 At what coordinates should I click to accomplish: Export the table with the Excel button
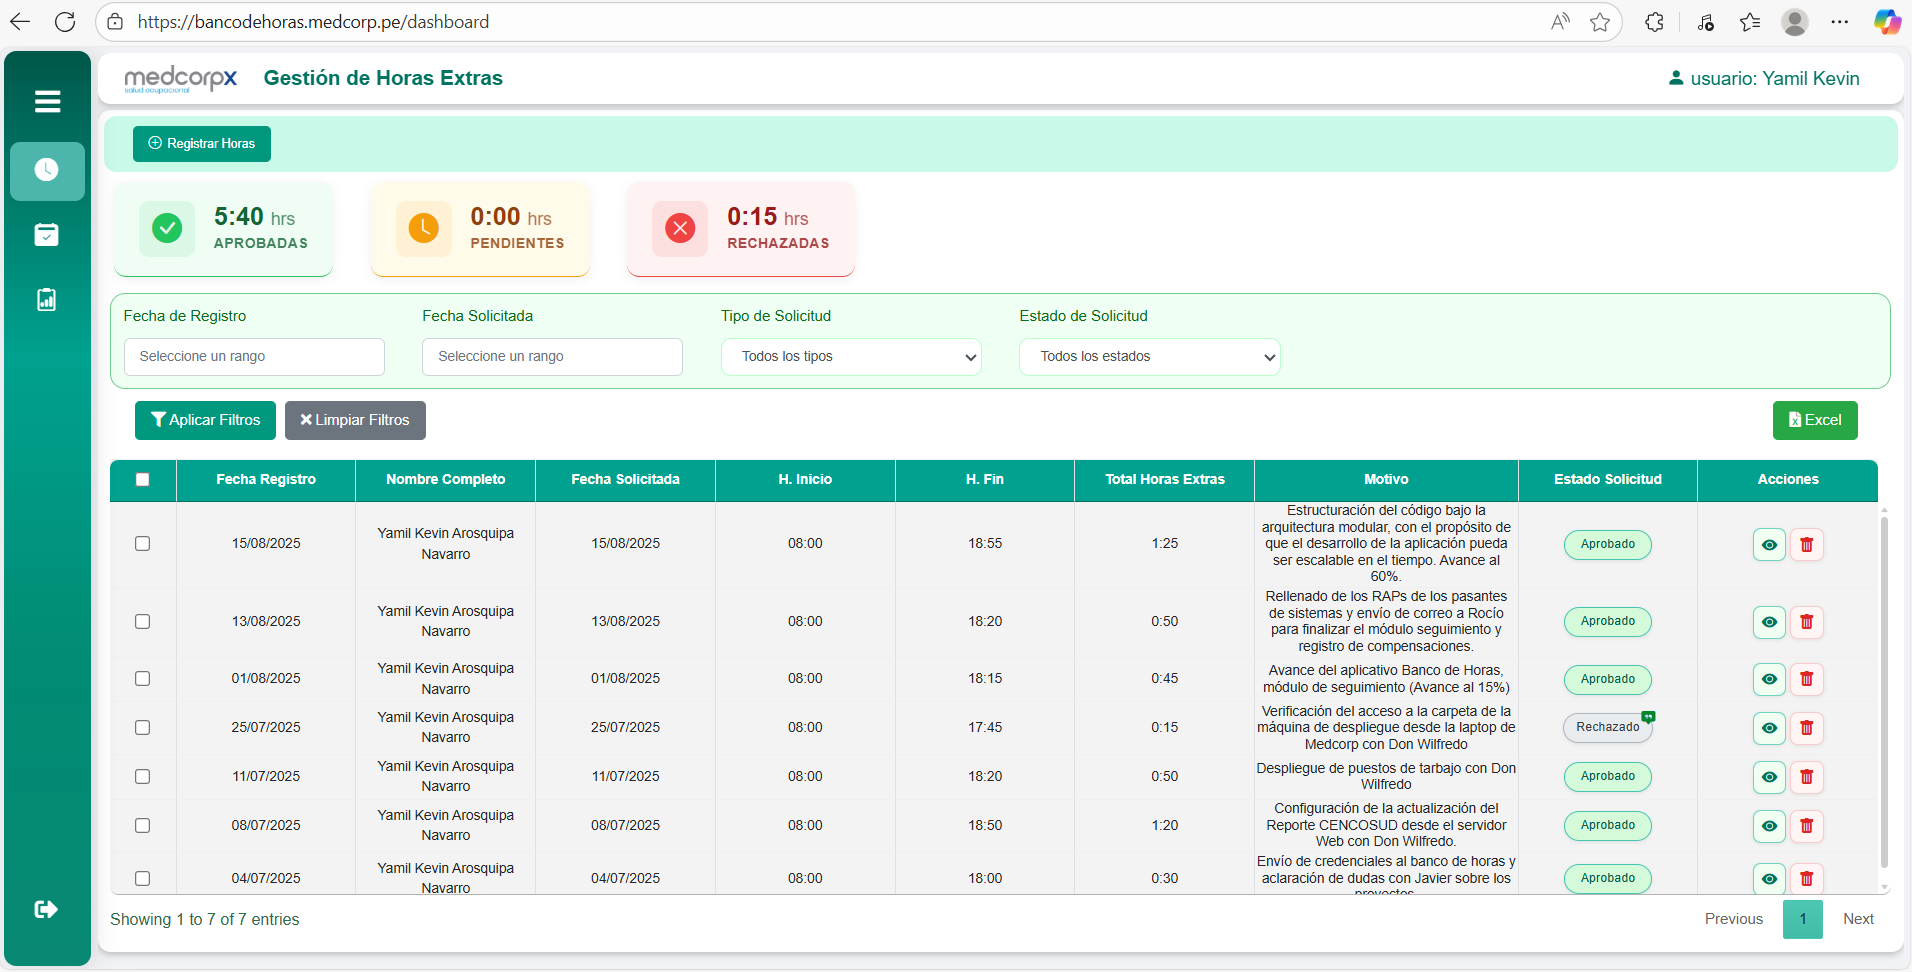click(x=1815, y=420)
